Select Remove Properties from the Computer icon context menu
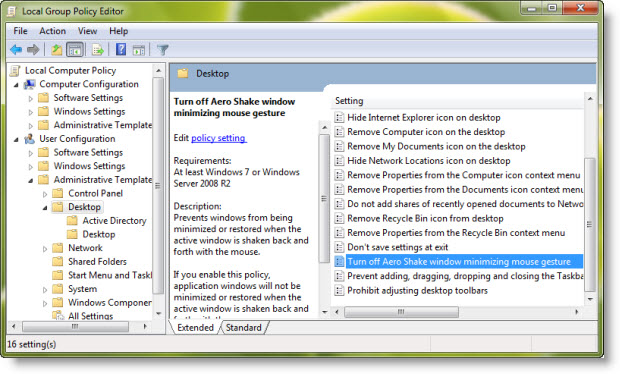Image resolution: width=620 pixels, height=374 pixels. pos(463,175)
